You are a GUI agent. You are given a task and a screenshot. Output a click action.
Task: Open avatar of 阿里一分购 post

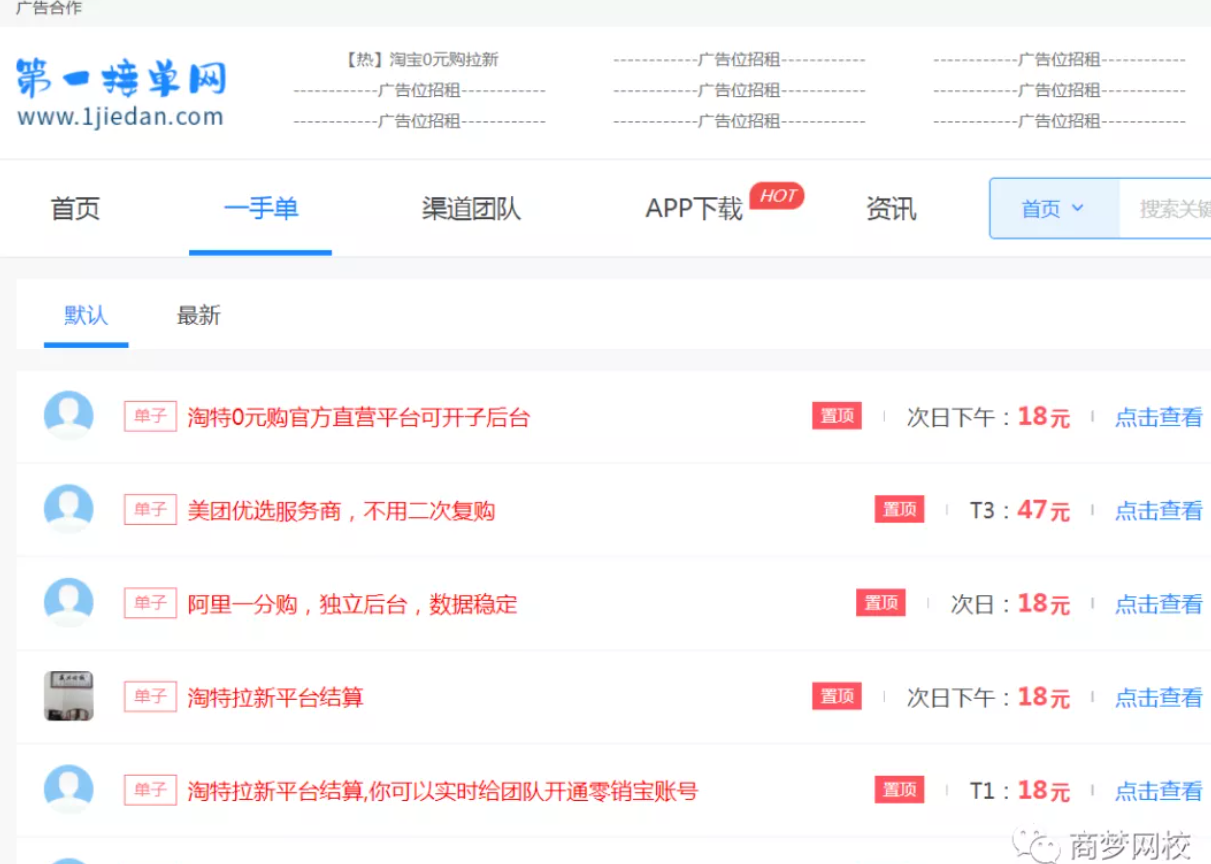coord(69,603)
